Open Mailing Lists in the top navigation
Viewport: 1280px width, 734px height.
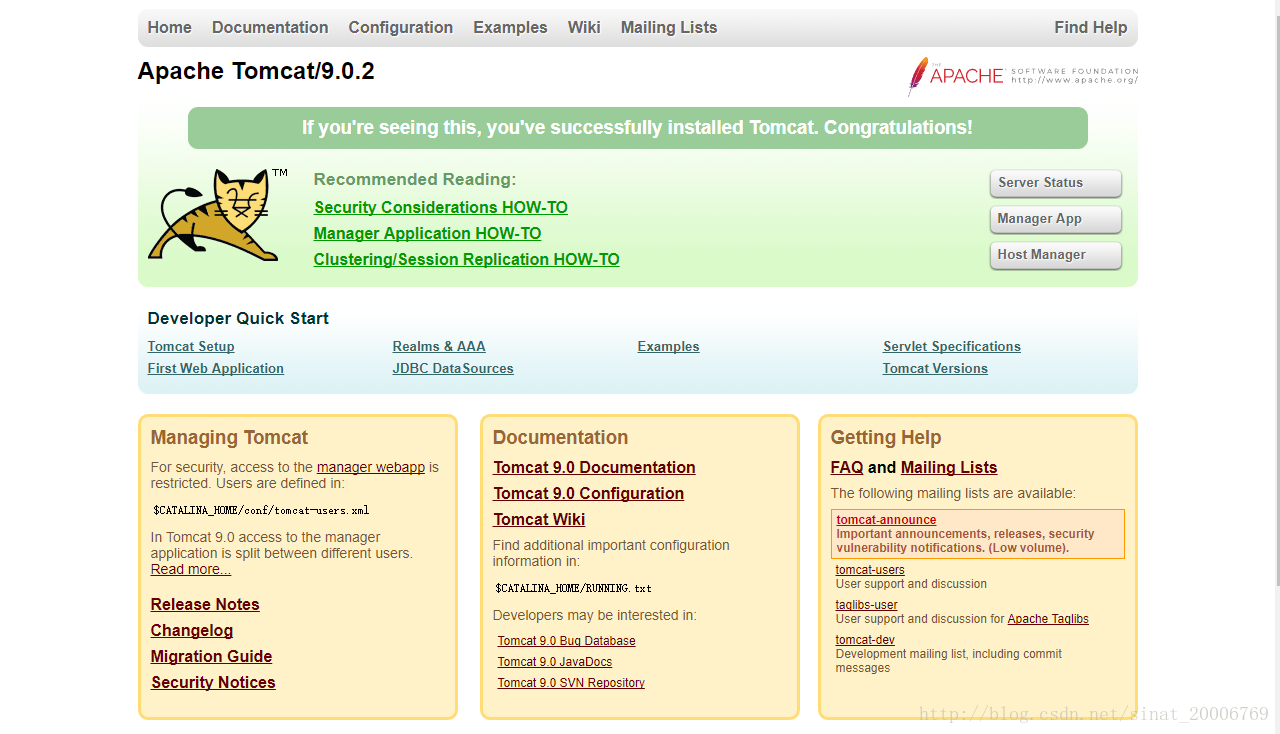(x=669, y=28)
